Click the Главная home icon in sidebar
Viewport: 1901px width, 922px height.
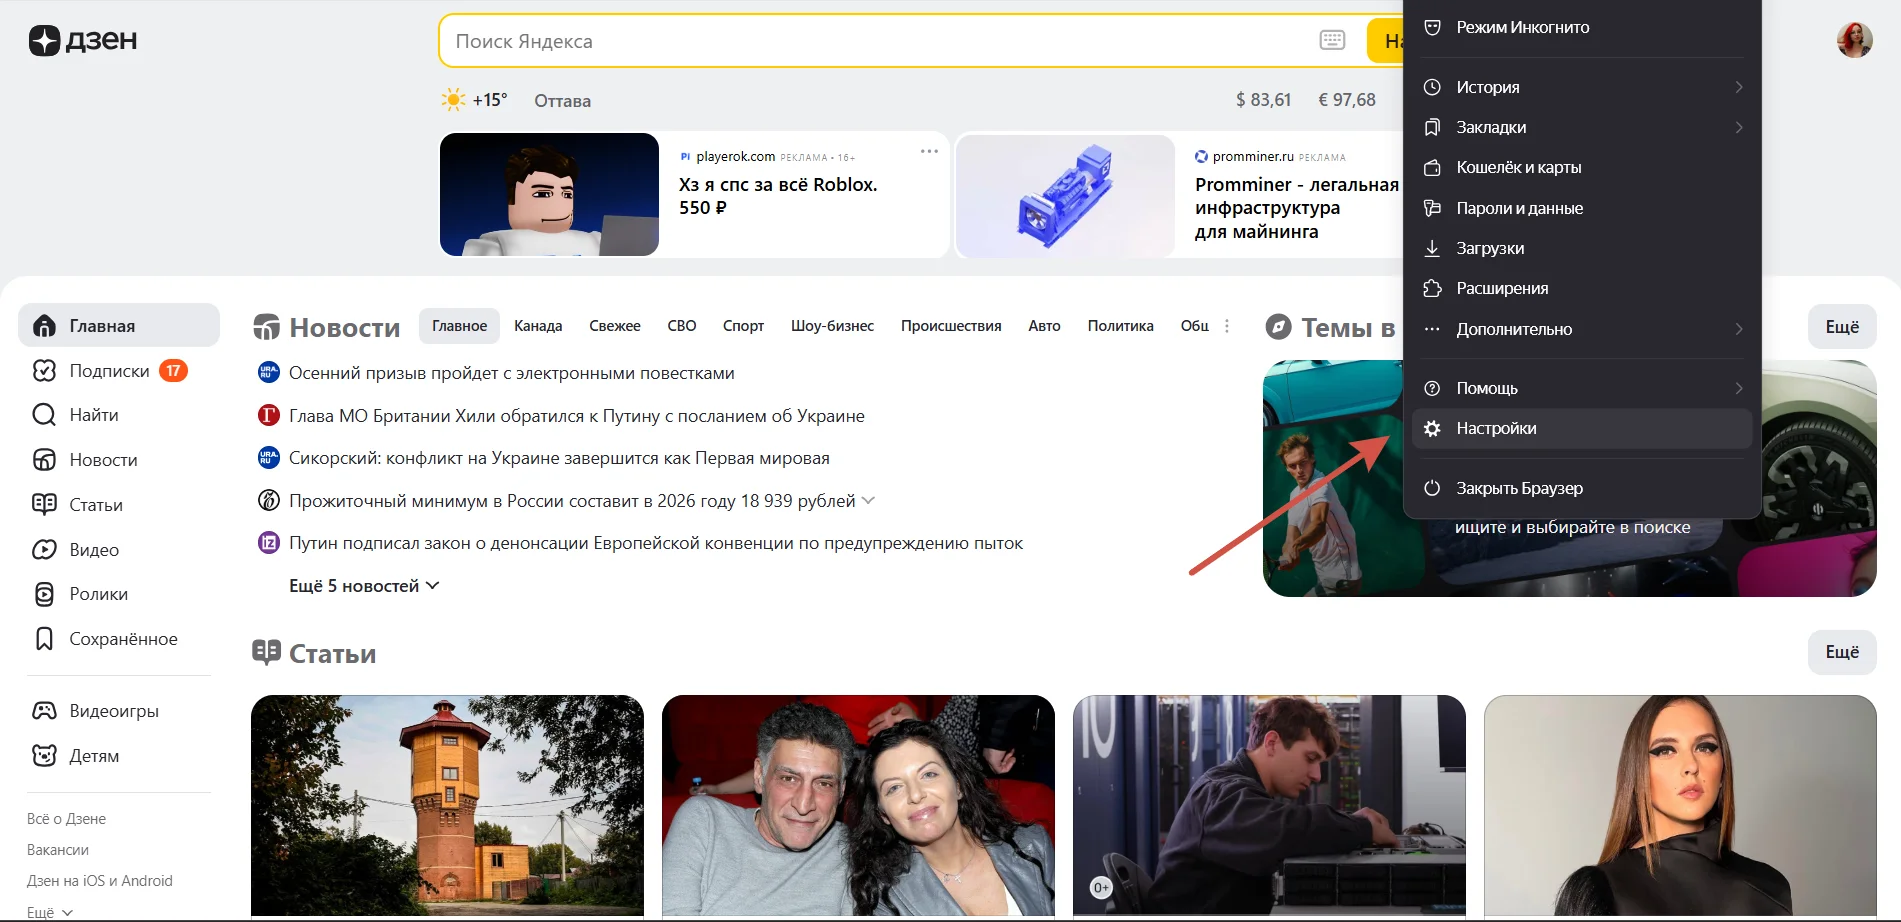click(44, 326)
